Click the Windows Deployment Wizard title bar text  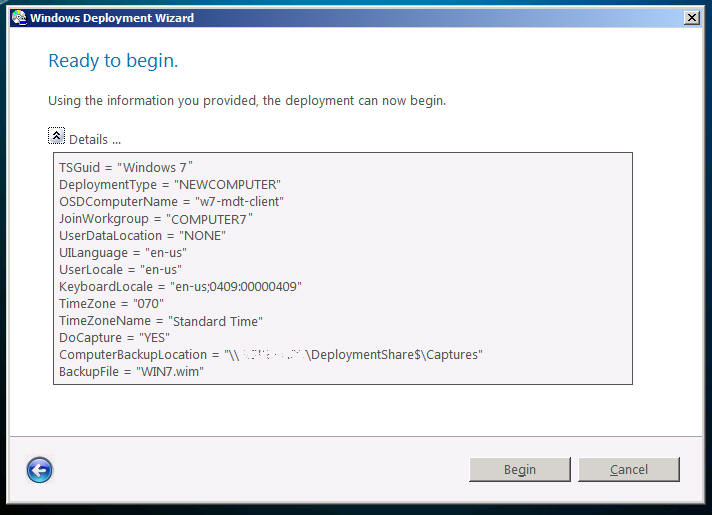(x=112, y=18)
